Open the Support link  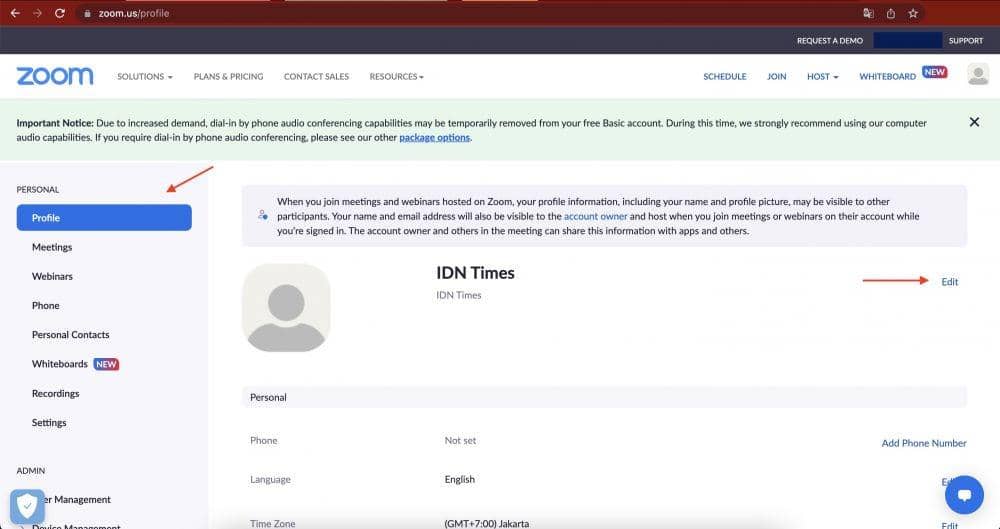click(966, 41)
